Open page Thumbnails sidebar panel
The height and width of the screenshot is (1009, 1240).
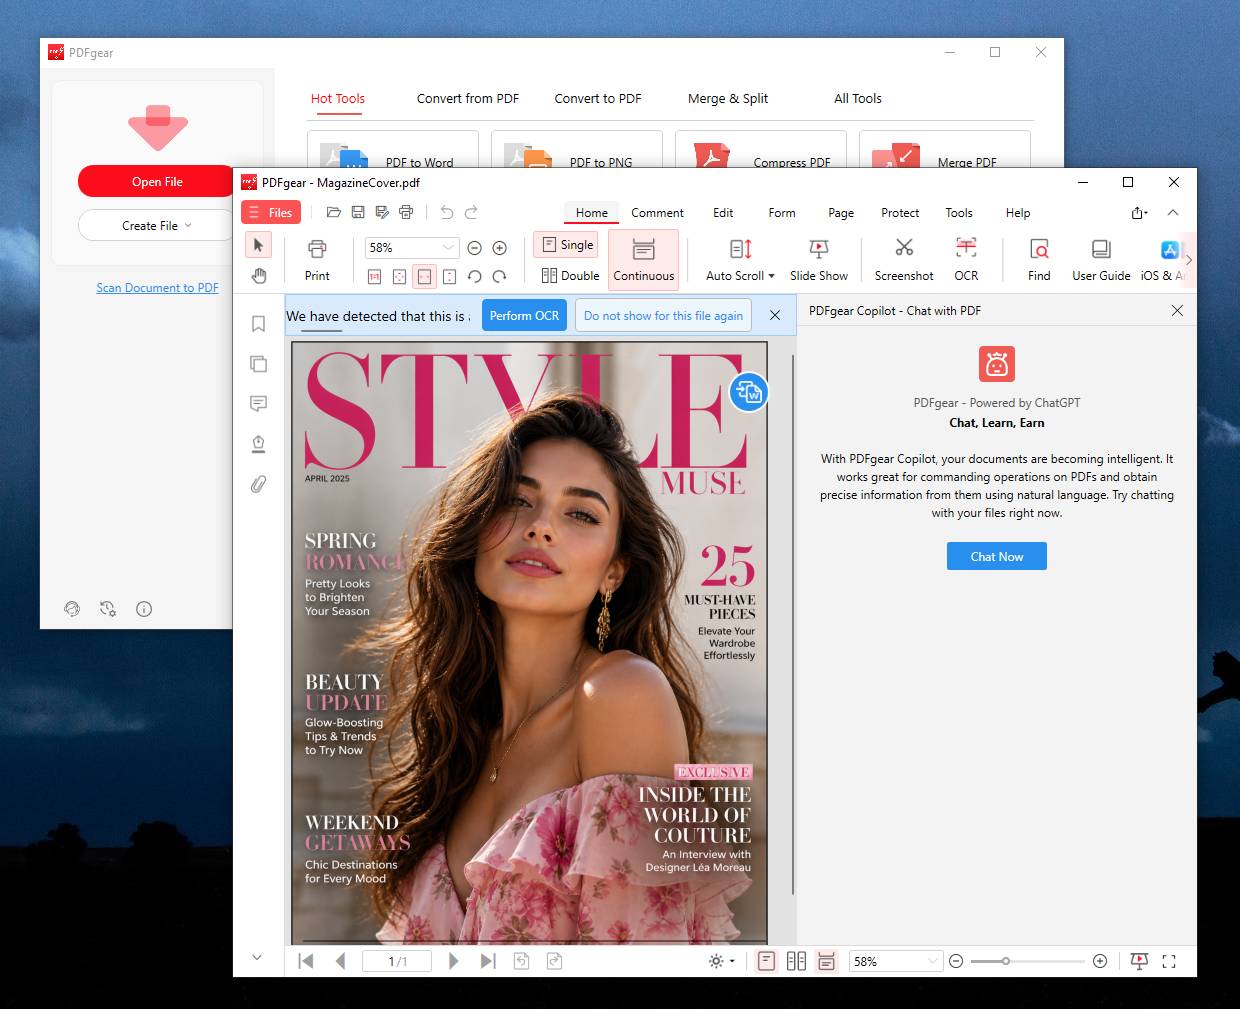258,364
